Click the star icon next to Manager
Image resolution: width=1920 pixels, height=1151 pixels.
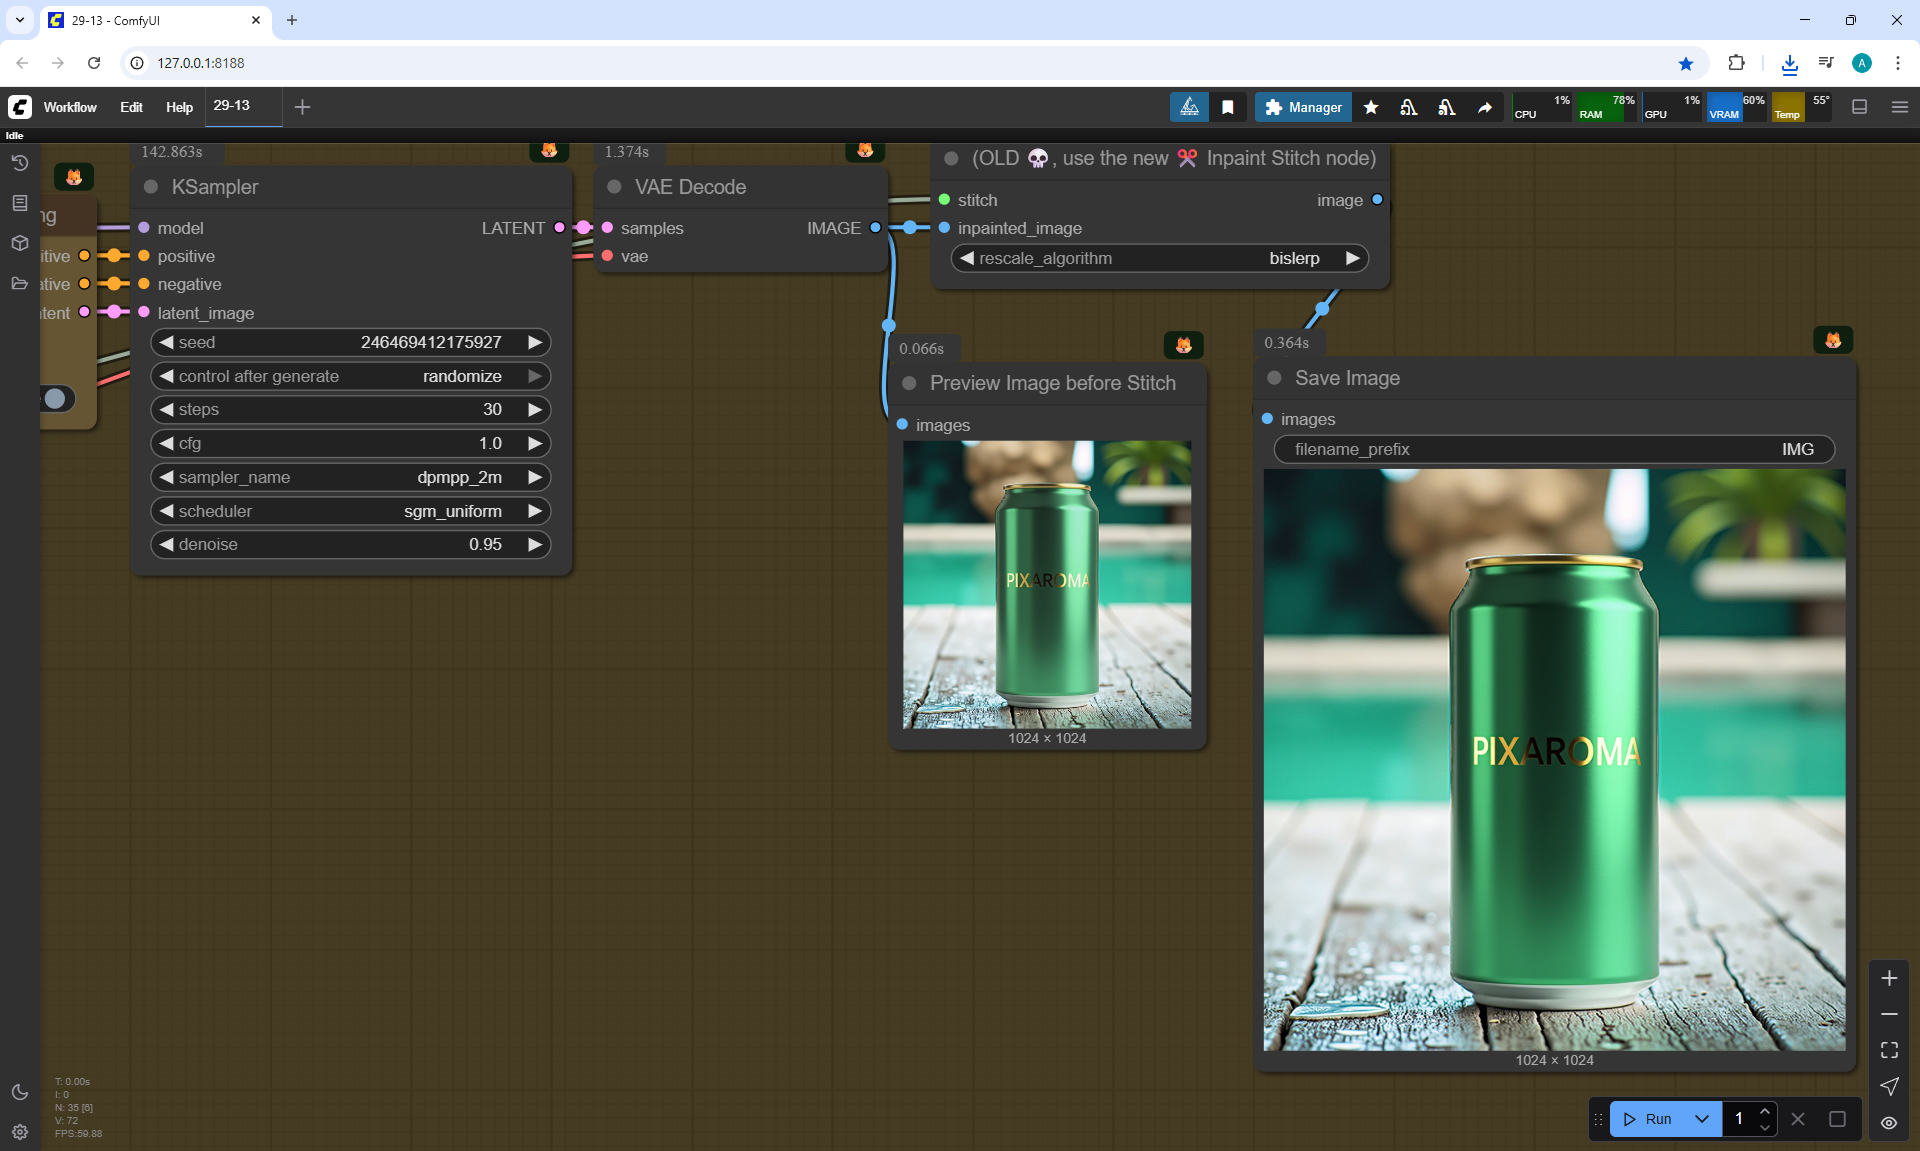(1371, 107)
